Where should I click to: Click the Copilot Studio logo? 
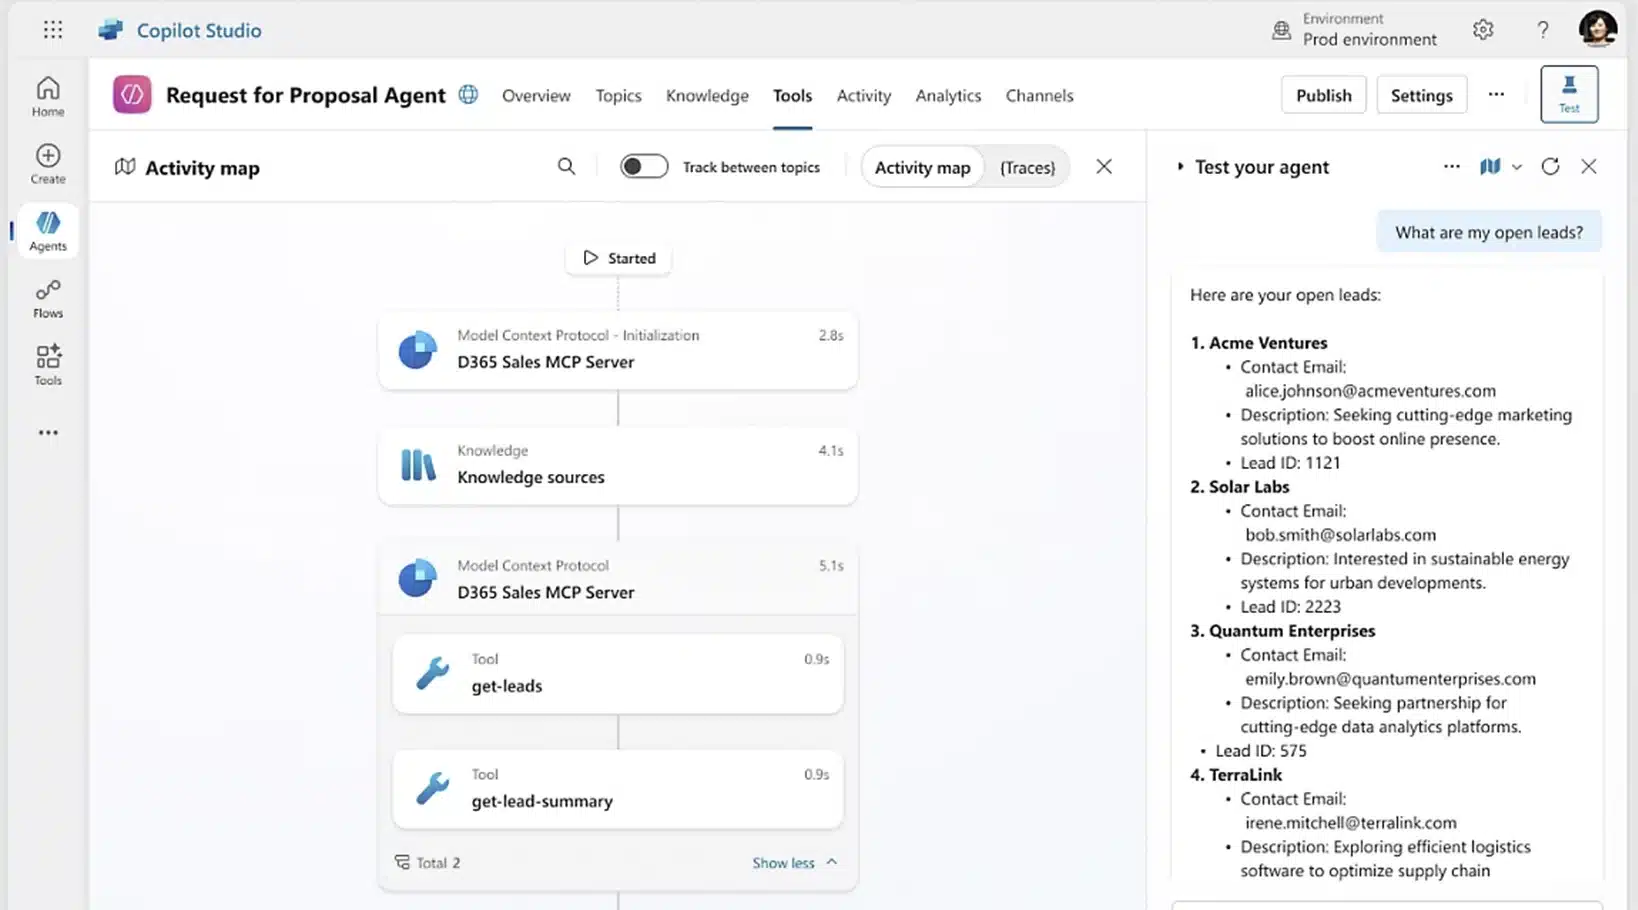(111, 30)
